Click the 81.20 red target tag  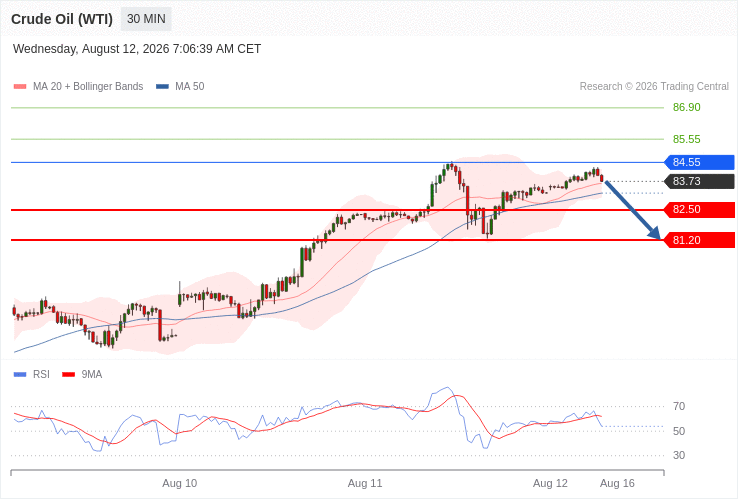point(699,240)
